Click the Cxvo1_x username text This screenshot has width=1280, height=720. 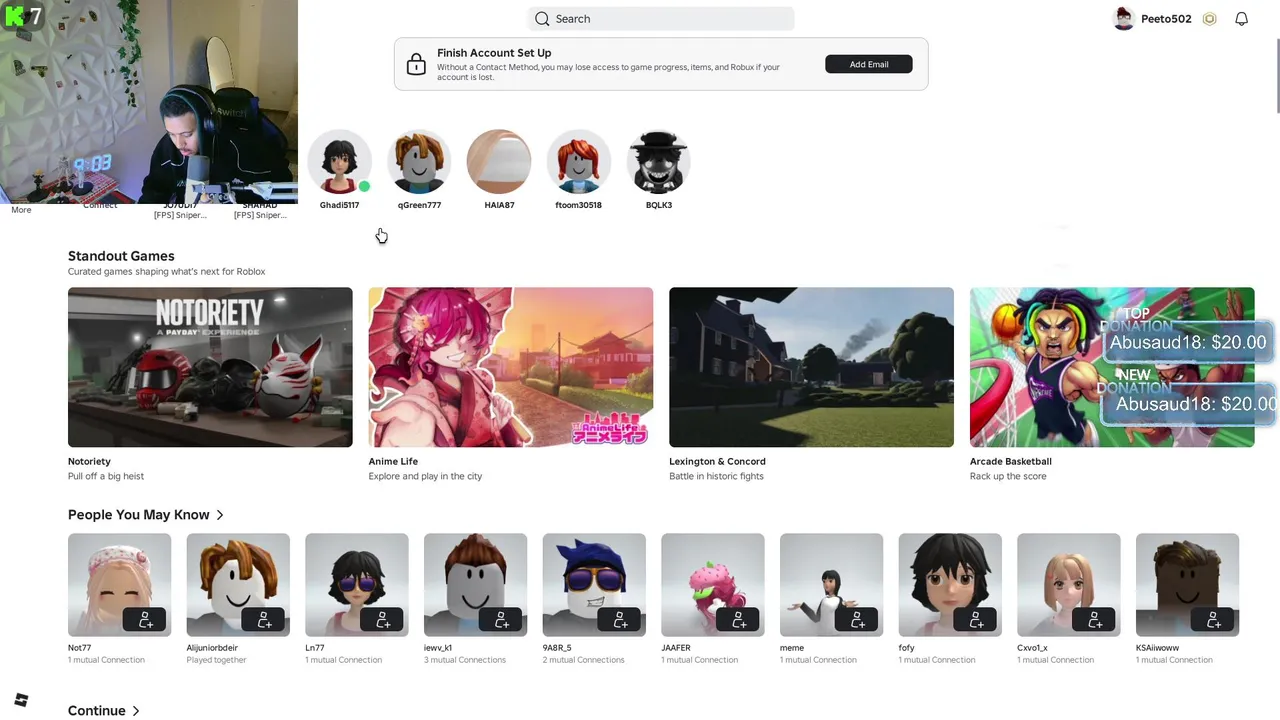[x=1032, y=648]
